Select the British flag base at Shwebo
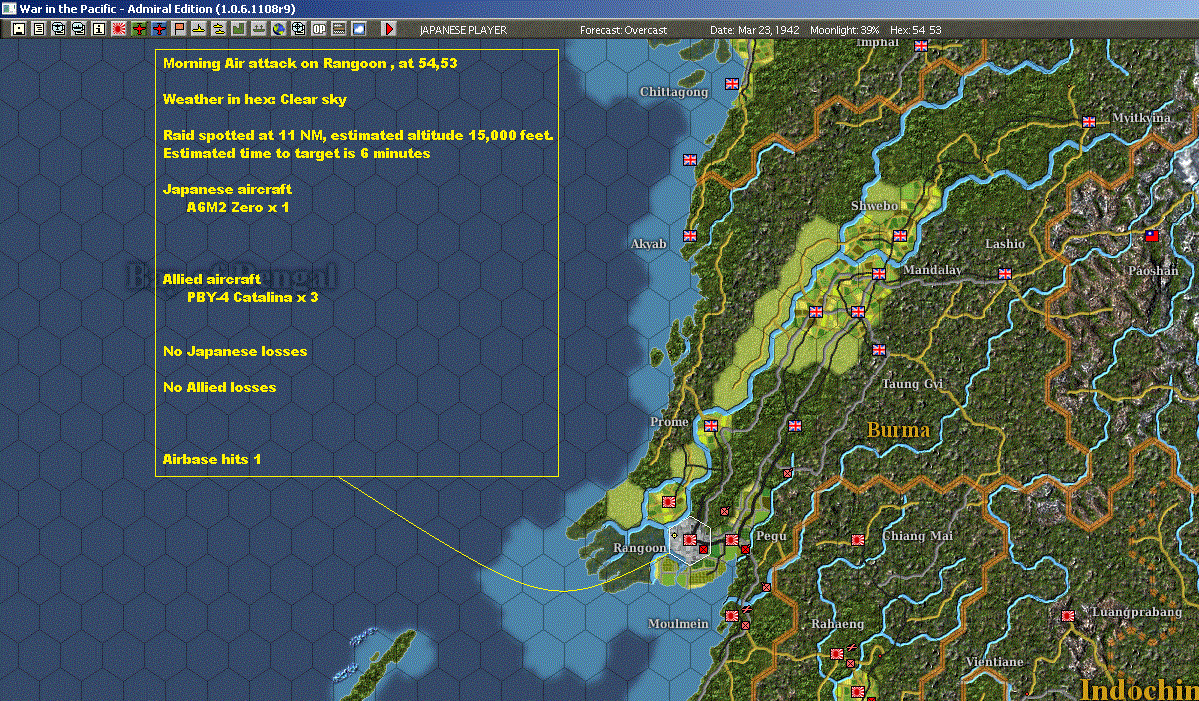1199x701 pixels. [900, 235]
